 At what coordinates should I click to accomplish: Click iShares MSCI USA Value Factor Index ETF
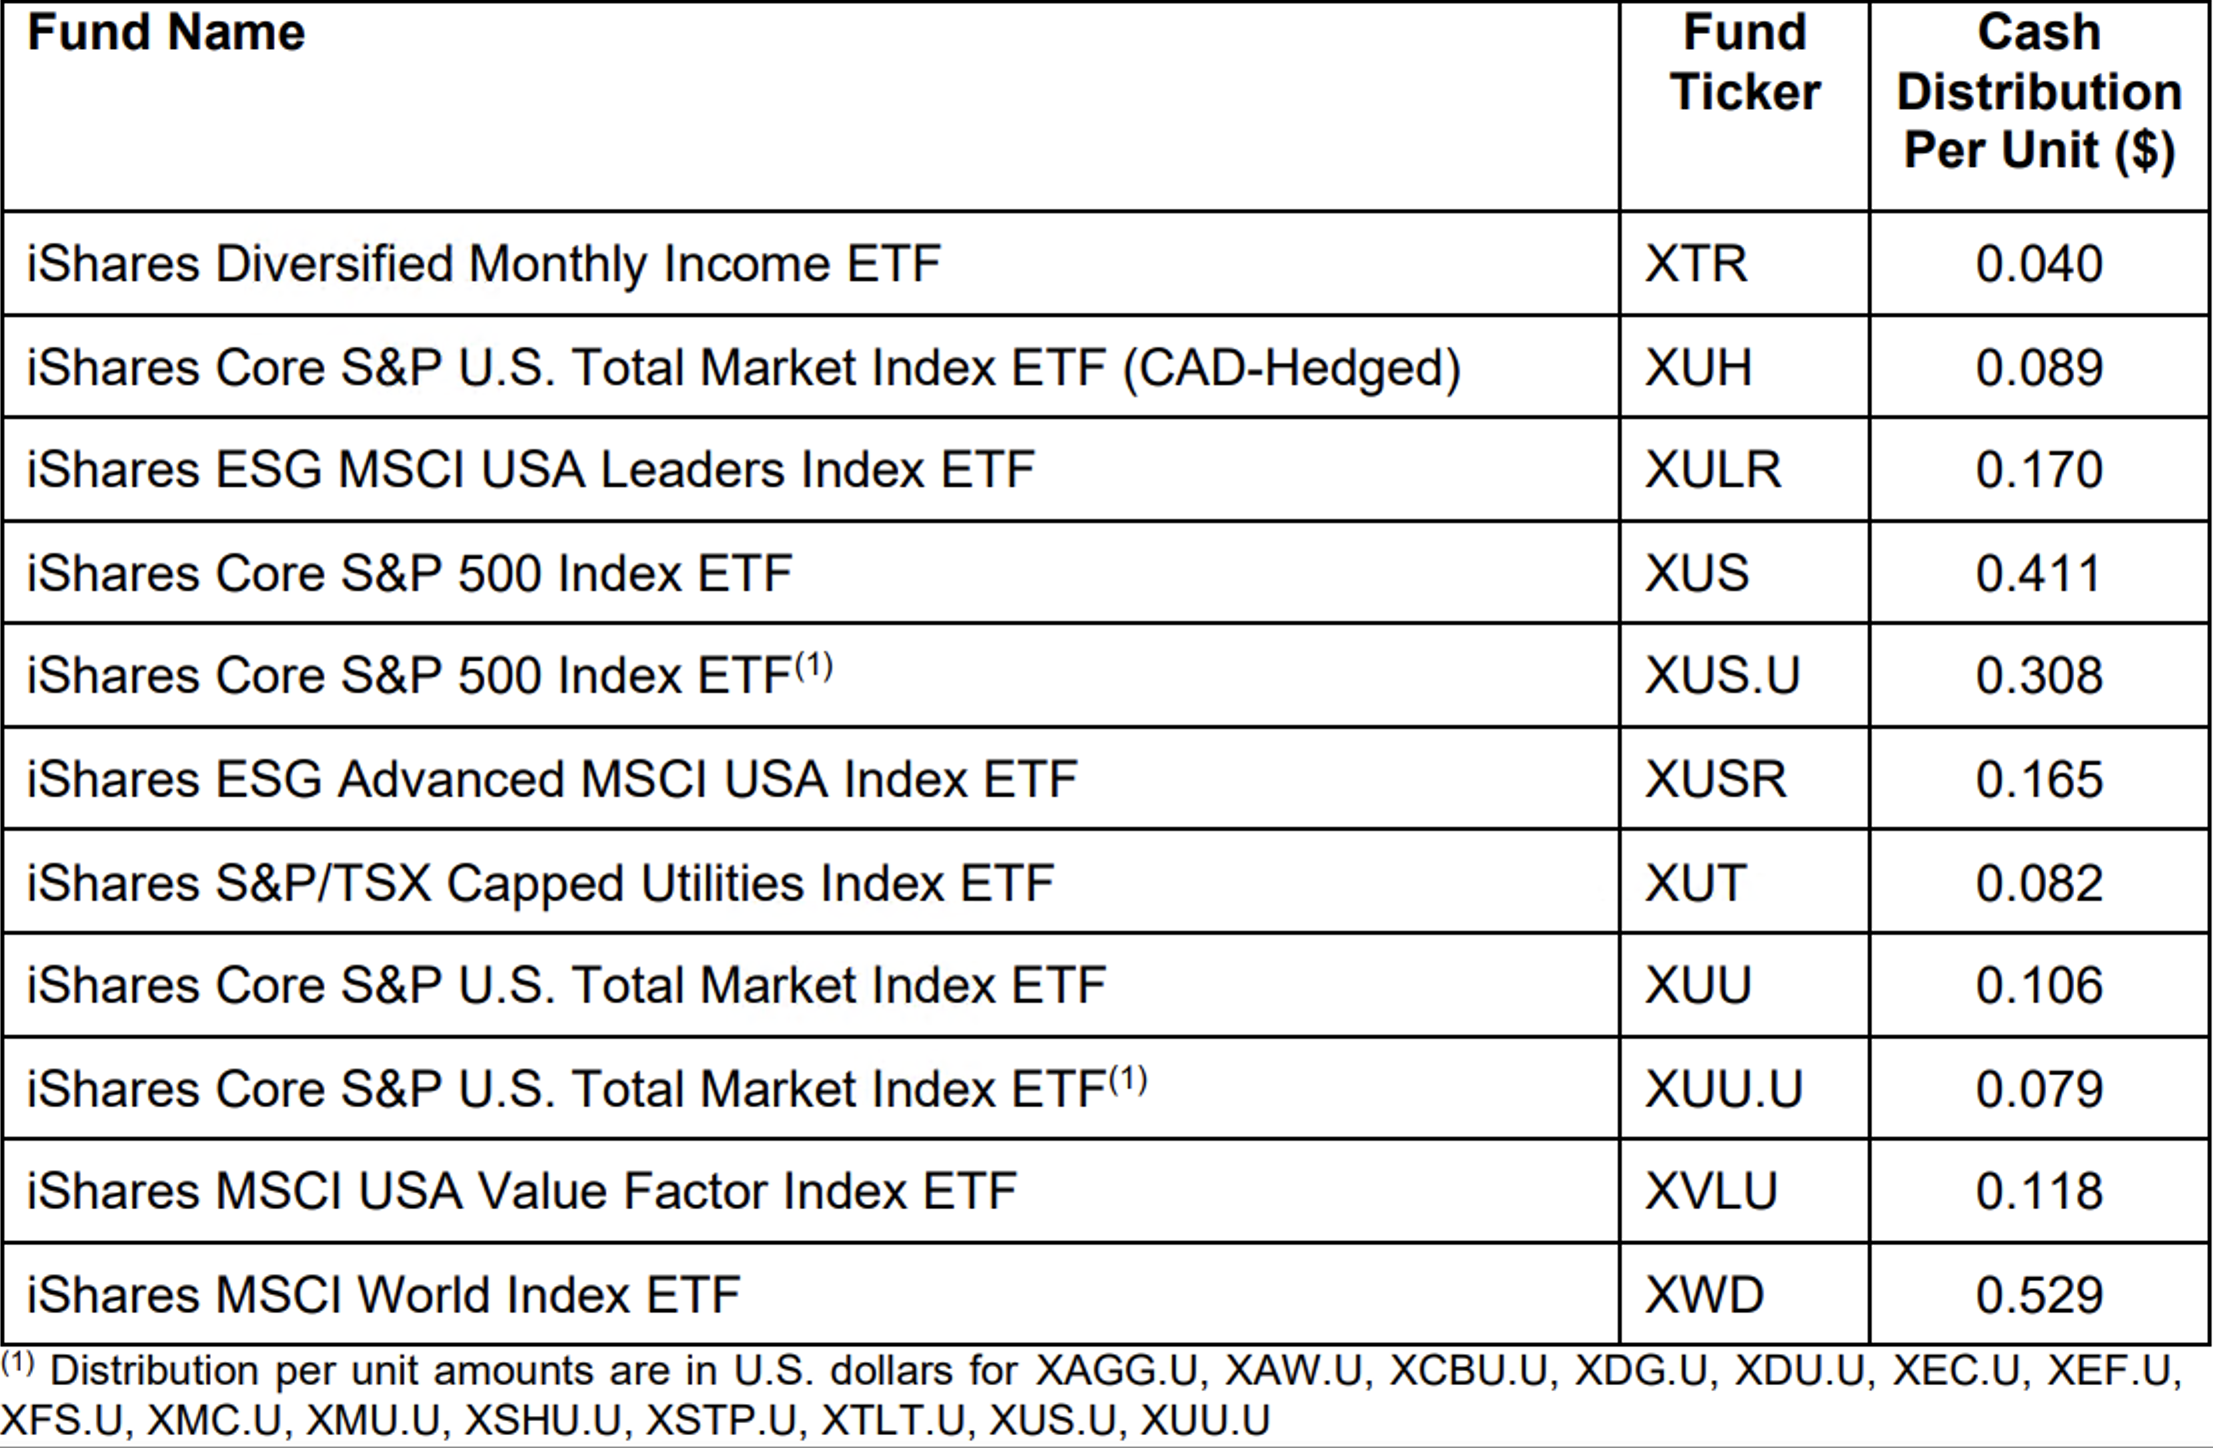pos(521,1192)
